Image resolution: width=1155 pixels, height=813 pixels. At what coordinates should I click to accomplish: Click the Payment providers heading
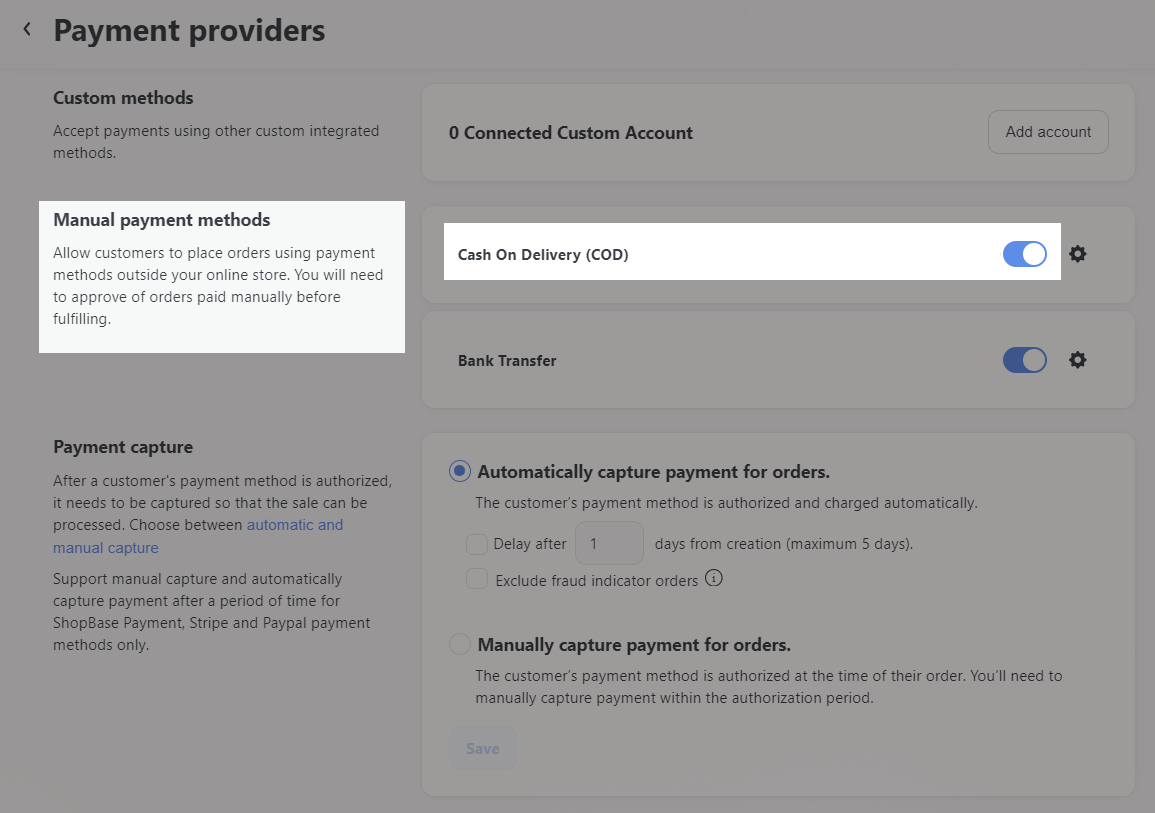(189, 31)
